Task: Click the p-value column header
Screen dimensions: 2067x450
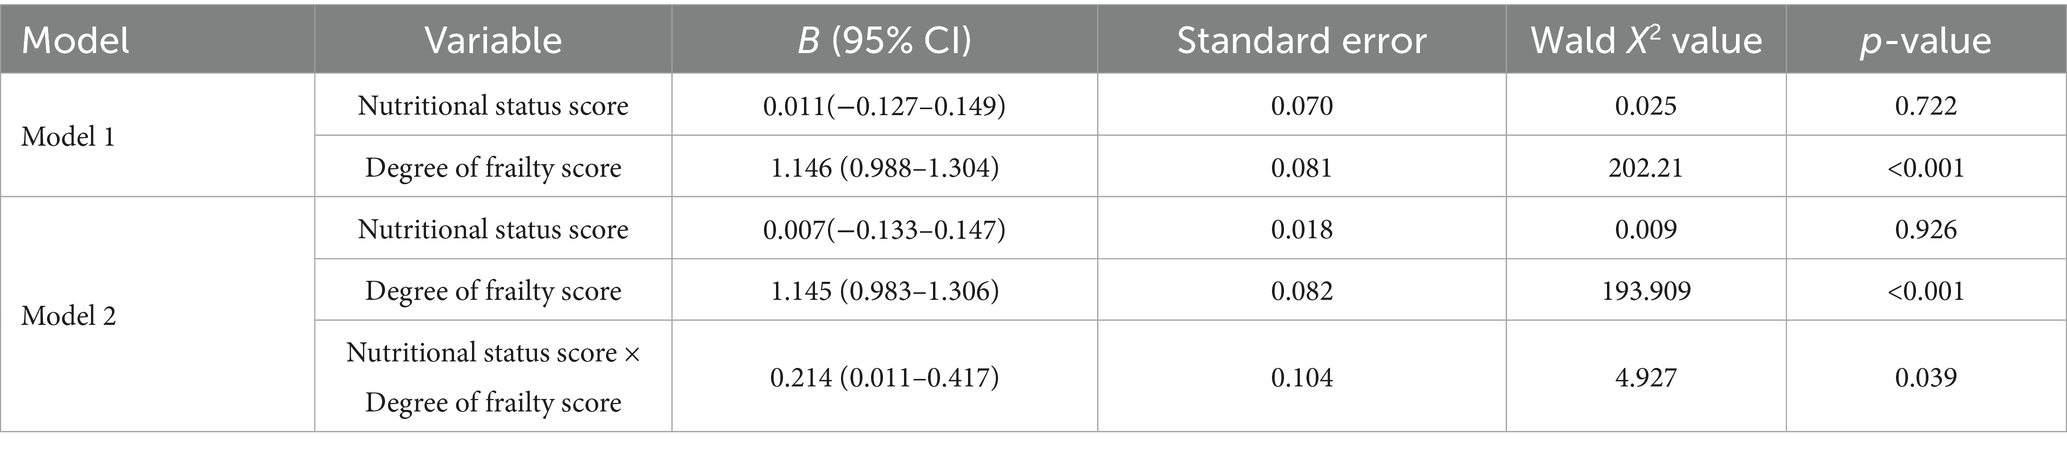Action: coord(1925,41)
